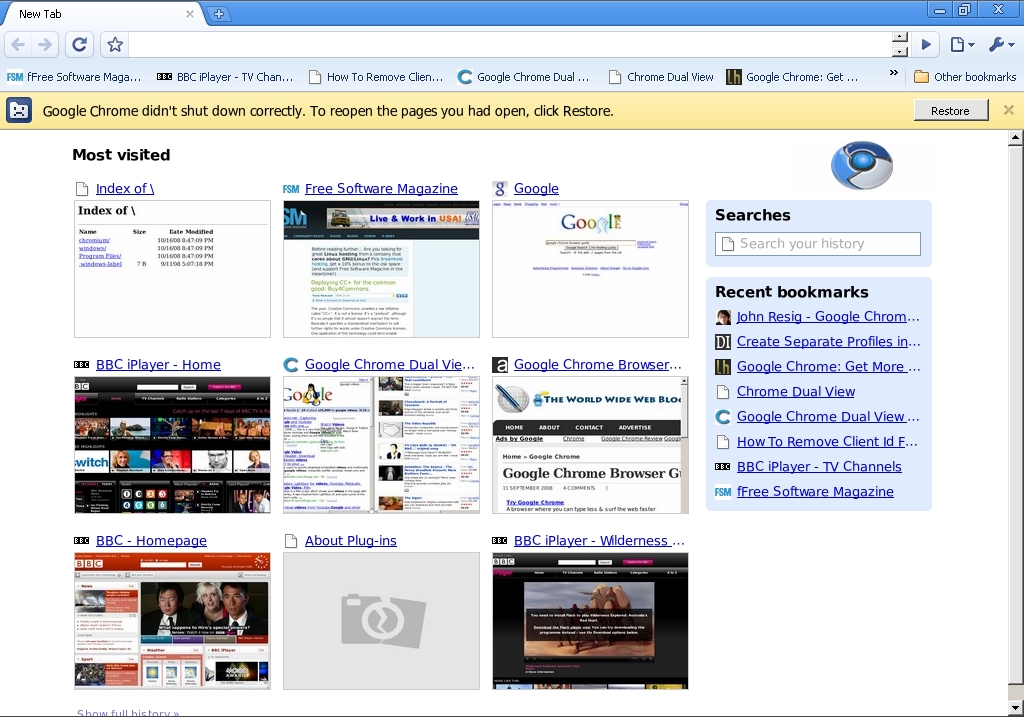The image size is (1024, 717).
Task: Click the Show full history link
Action: (128, 712)
